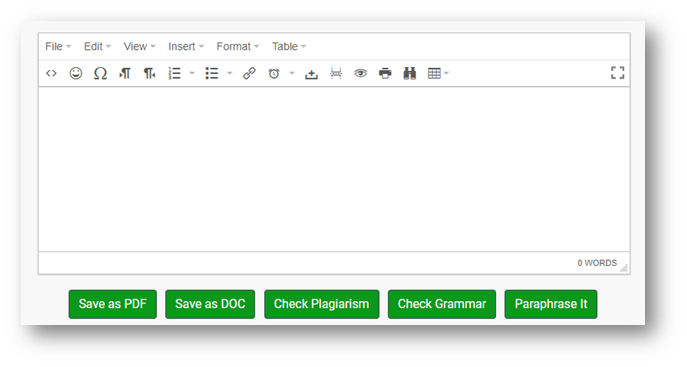The image size is (687, 367).
Task: Expand the table toolbar dropdown arrow
Action: (x=446, y=73)
